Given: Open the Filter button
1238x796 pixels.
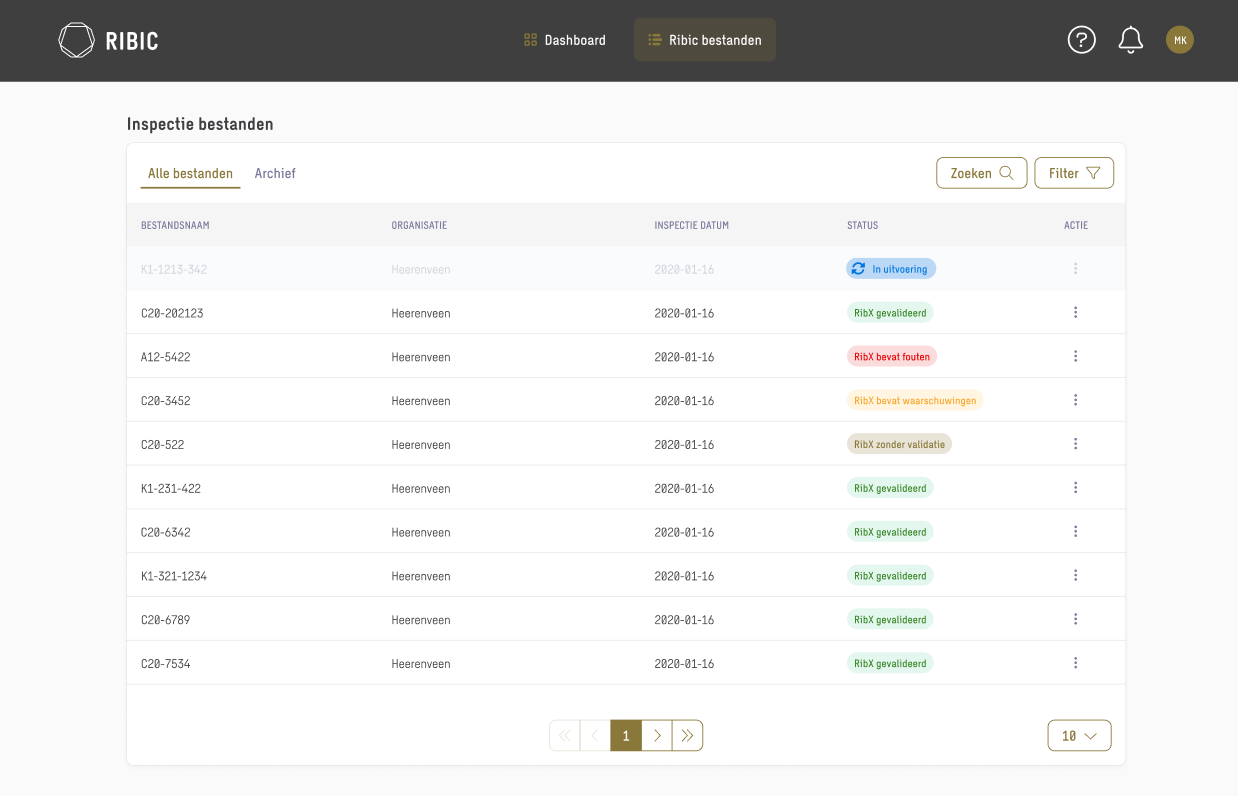Looking at the screenshot, I should [x=1074, y=173].
